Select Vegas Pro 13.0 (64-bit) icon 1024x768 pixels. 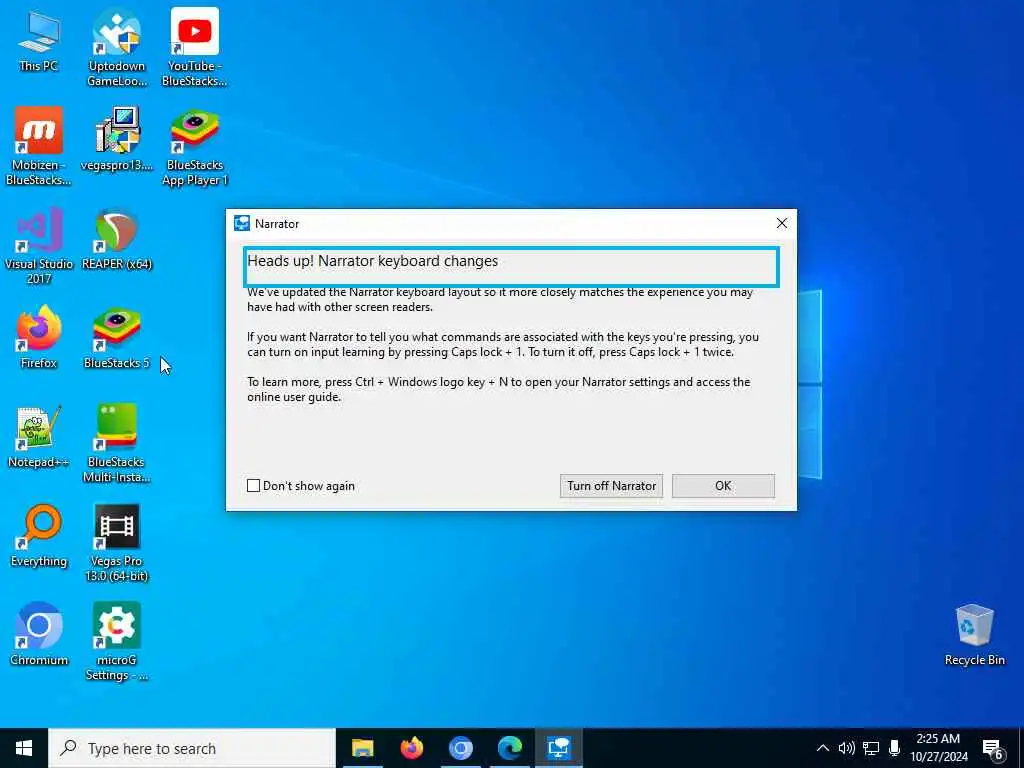(116, 543)
